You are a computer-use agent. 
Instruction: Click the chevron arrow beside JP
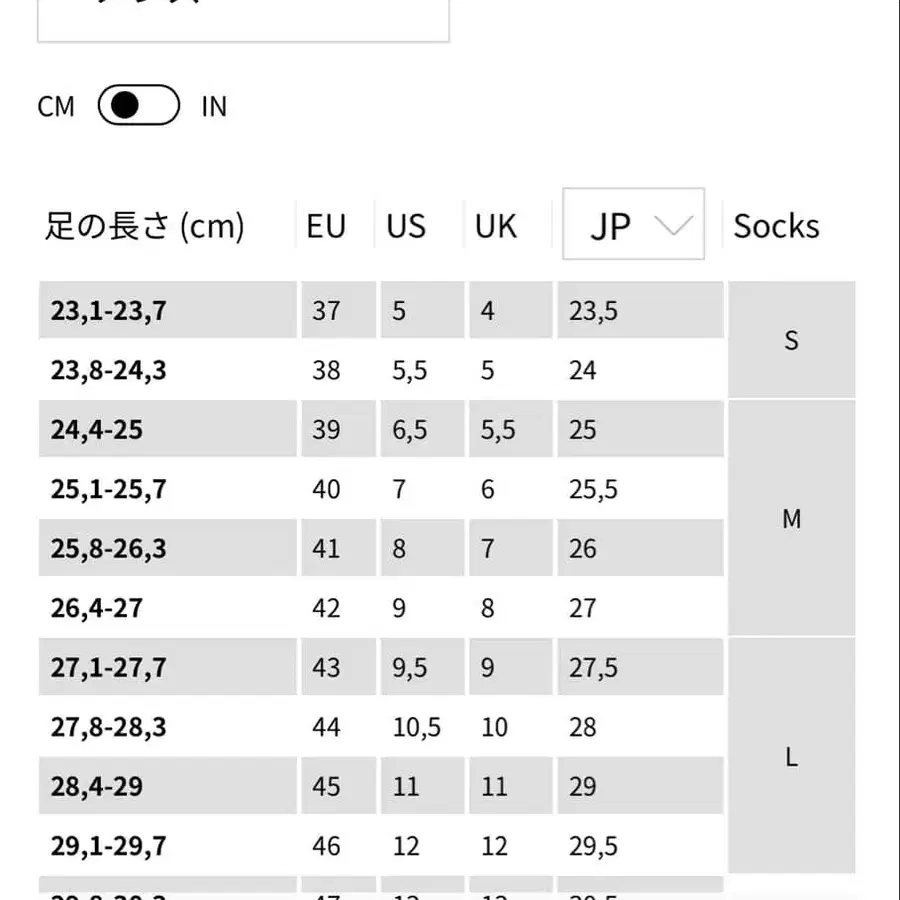(673, 225)
